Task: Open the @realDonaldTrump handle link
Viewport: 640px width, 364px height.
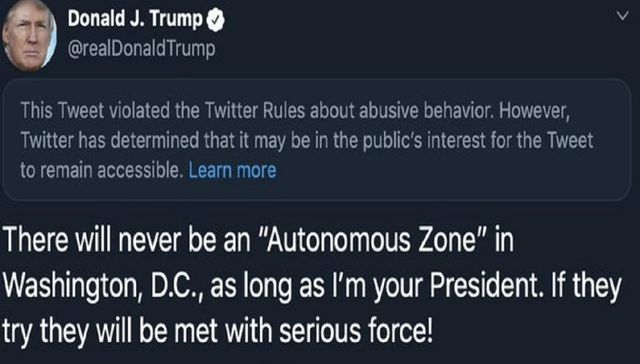Action: coord(141,49)
